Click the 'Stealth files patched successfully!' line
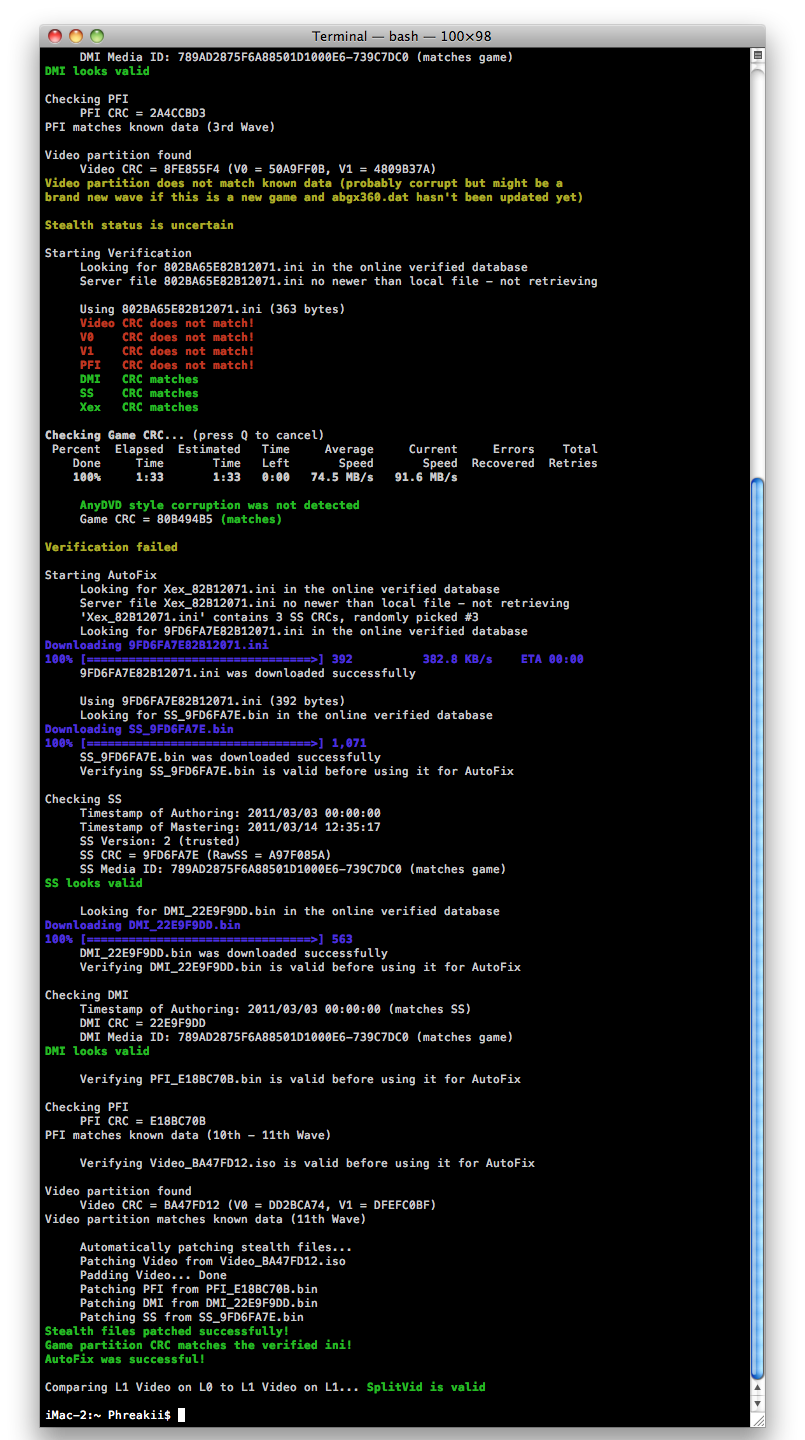 pos(166,1331)
